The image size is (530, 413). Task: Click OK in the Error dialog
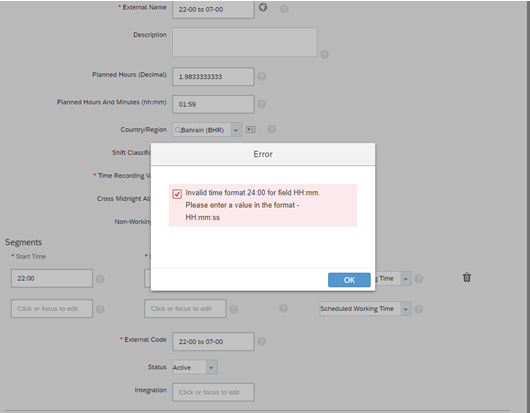[349, 280]
